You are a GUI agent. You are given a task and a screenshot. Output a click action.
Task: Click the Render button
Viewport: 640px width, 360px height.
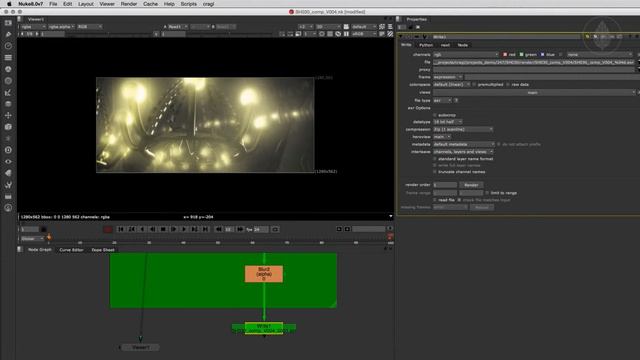point(471,185)
